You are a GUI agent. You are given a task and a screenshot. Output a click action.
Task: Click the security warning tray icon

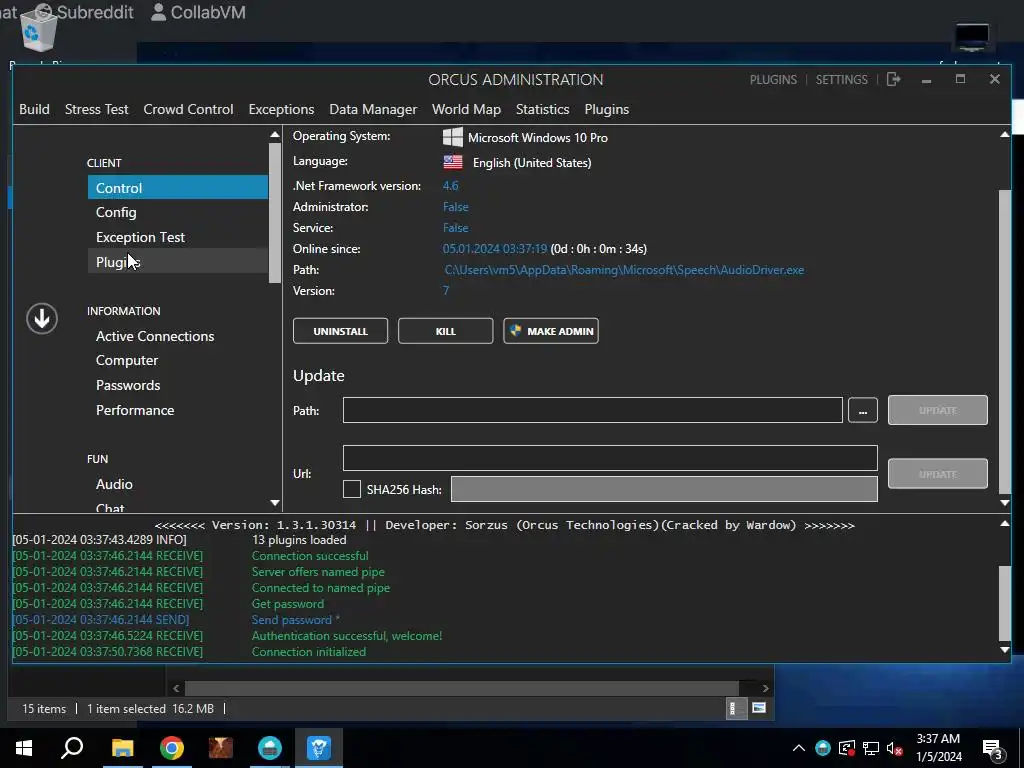847,748
